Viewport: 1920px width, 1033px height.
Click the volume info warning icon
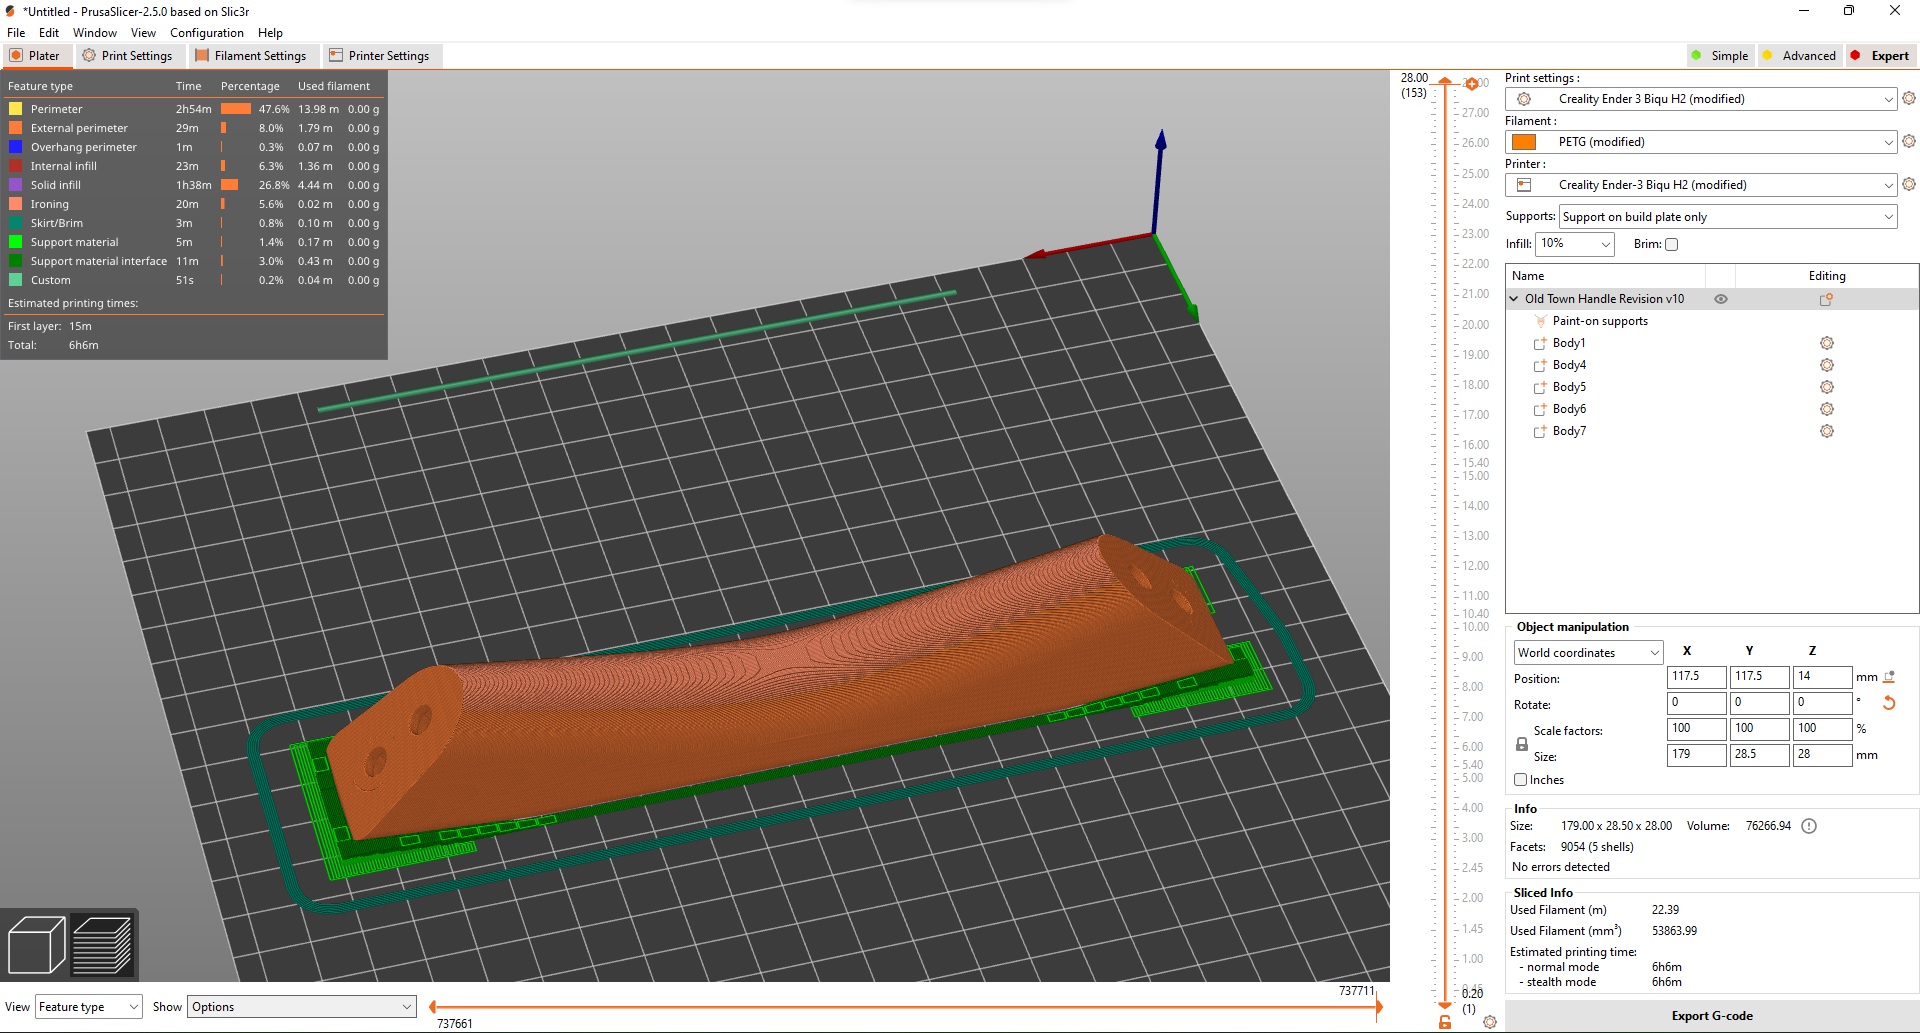pos(1809,826)
